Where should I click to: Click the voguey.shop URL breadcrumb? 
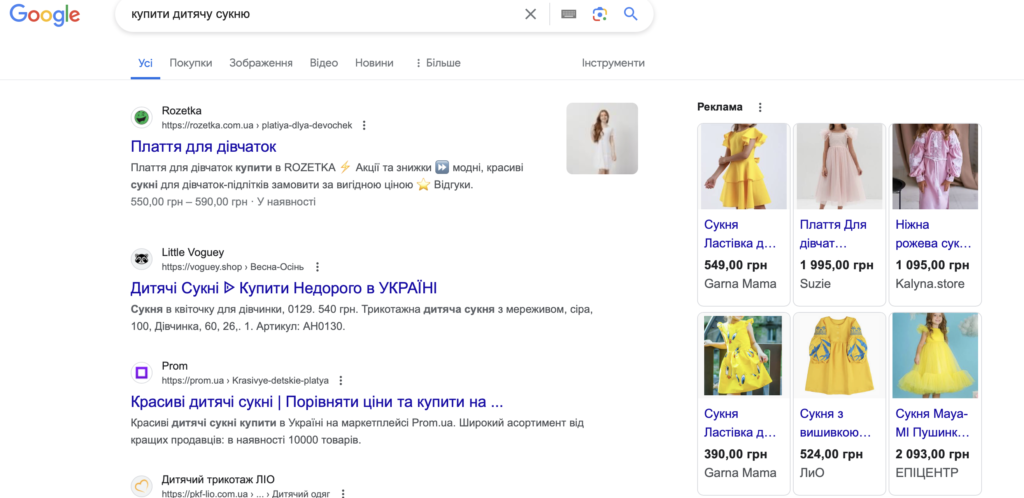point(232,267)
